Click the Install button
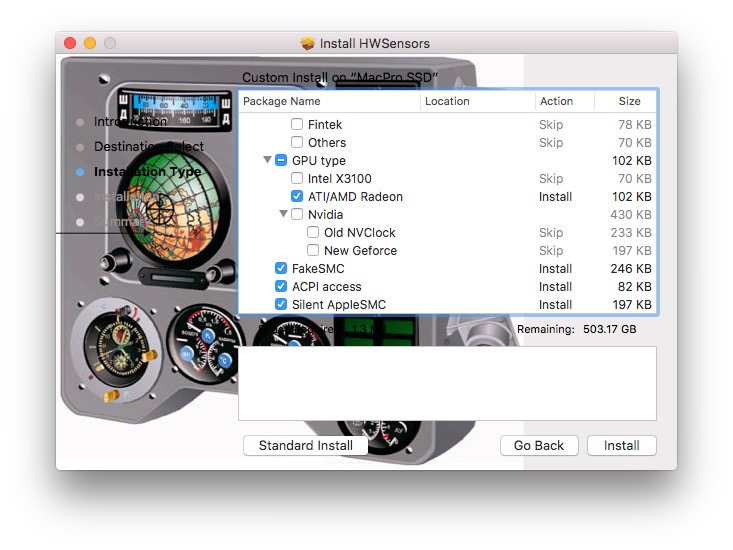The height and width of the screenshot is (550, 733). 622,445
